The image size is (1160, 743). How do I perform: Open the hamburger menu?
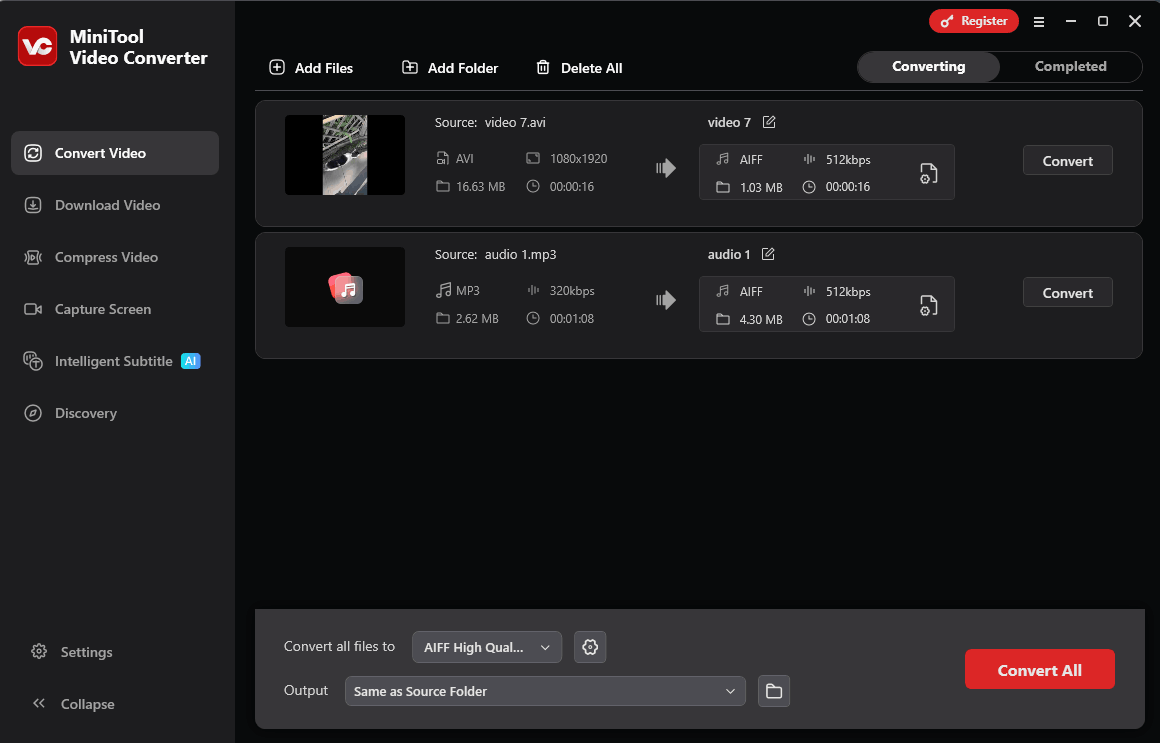click(1039, 21)
